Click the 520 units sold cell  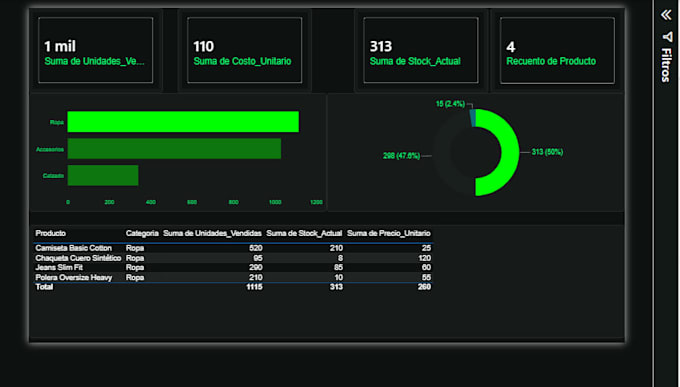[x=256, y=248]
